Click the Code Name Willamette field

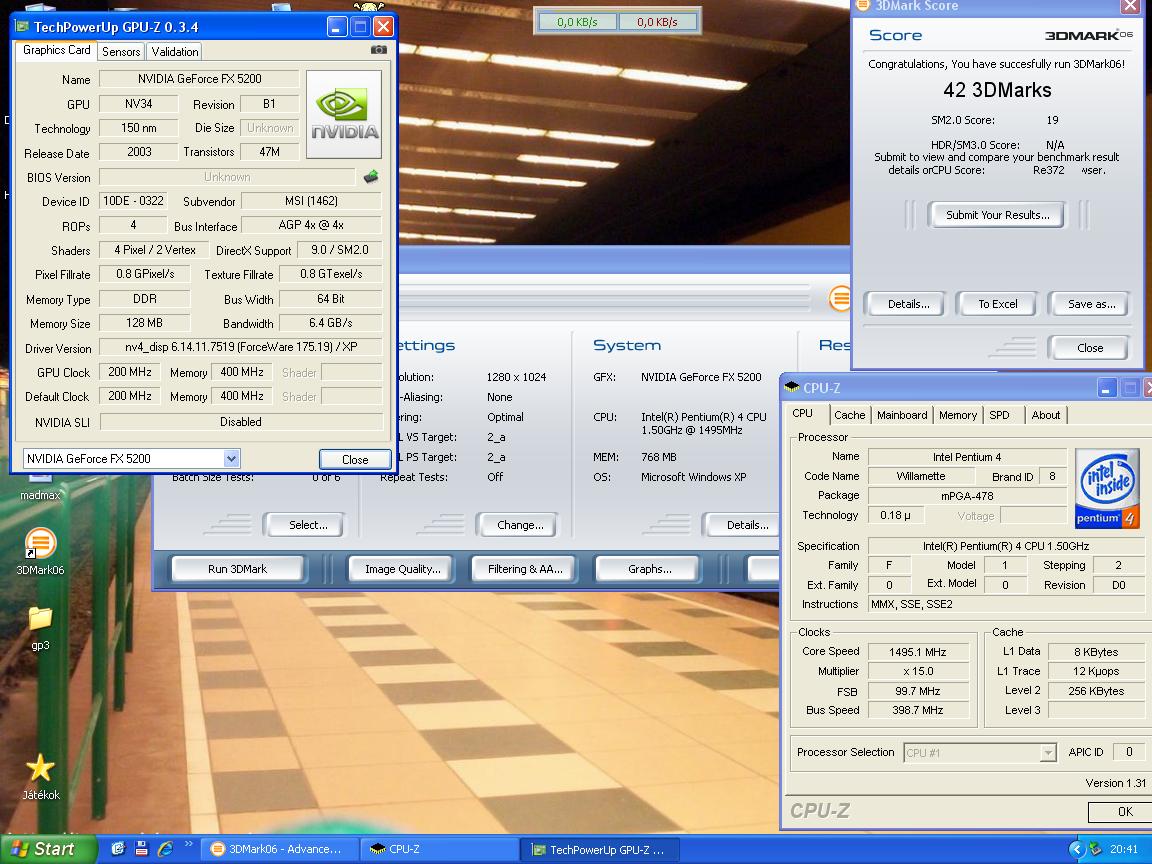point(921,476)
